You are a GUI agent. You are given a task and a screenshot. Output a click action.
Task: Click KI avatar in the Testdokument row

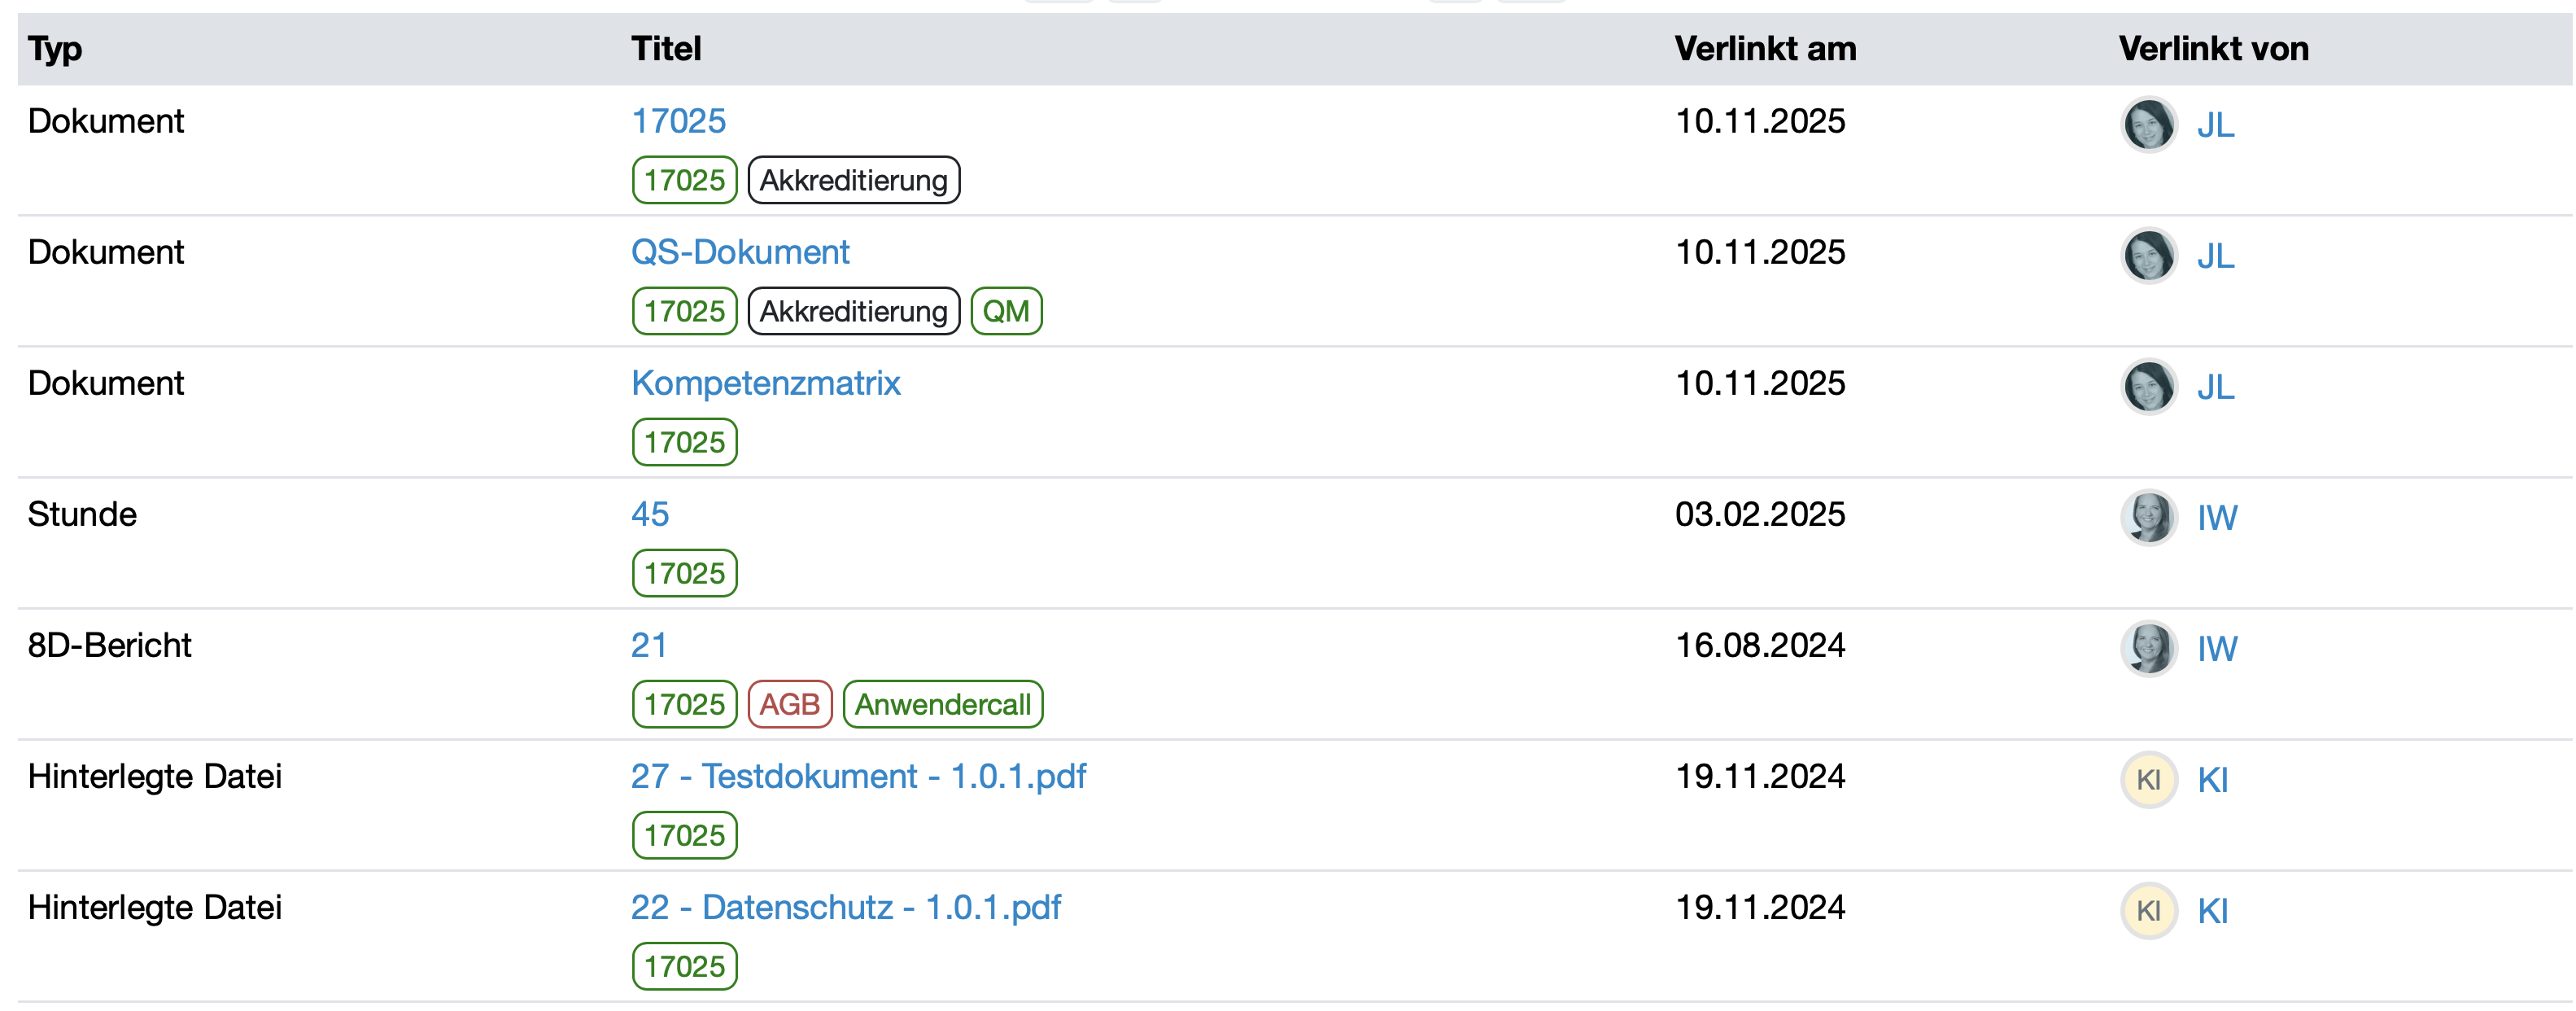(x=2148, y=780)
